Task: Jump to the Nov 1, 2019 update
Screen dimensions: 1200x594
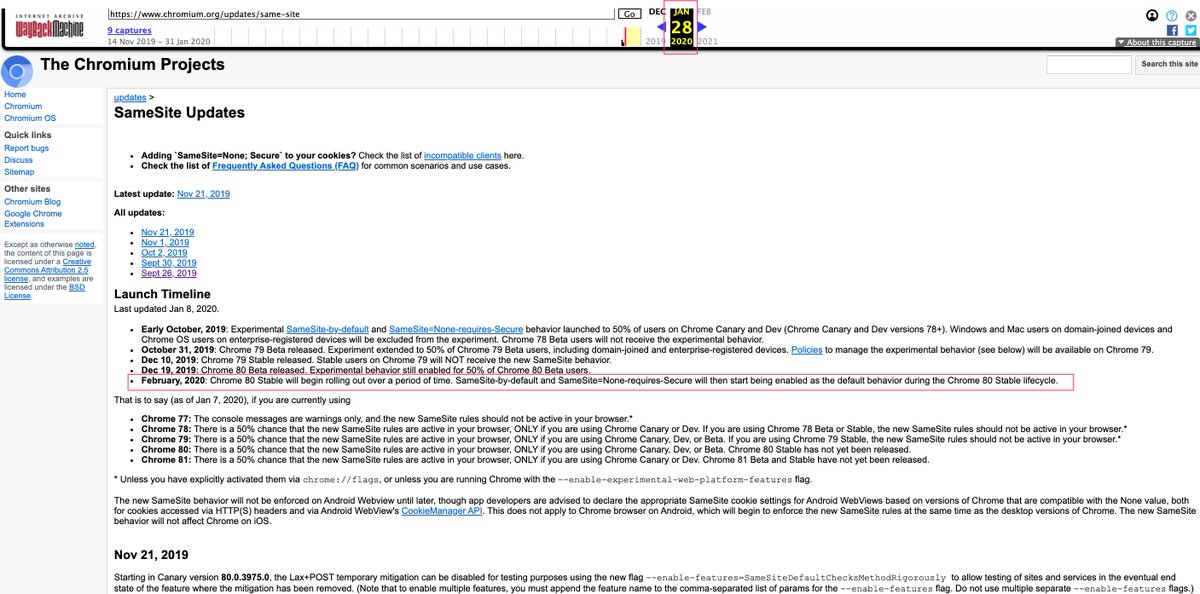Action: 165,242
